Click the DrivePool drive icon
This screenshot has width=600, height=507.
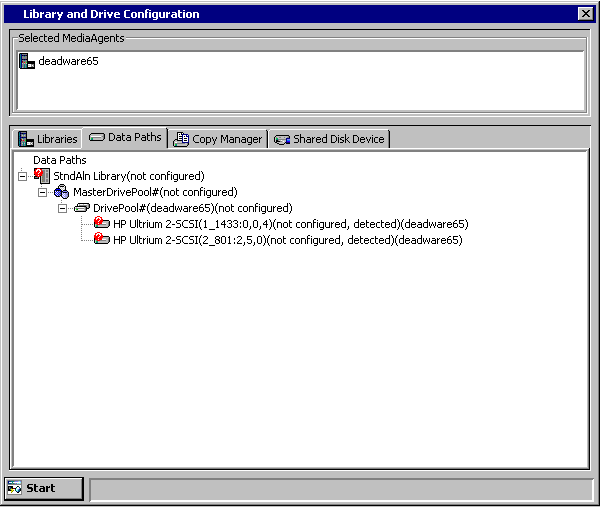[82, 208]
